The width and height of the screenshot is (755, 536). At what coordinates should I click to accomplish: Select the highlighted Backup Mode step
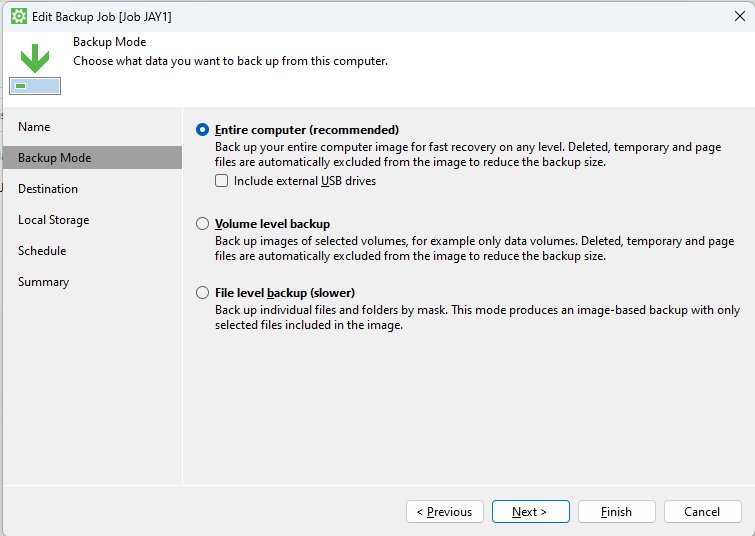pos(54,158)
